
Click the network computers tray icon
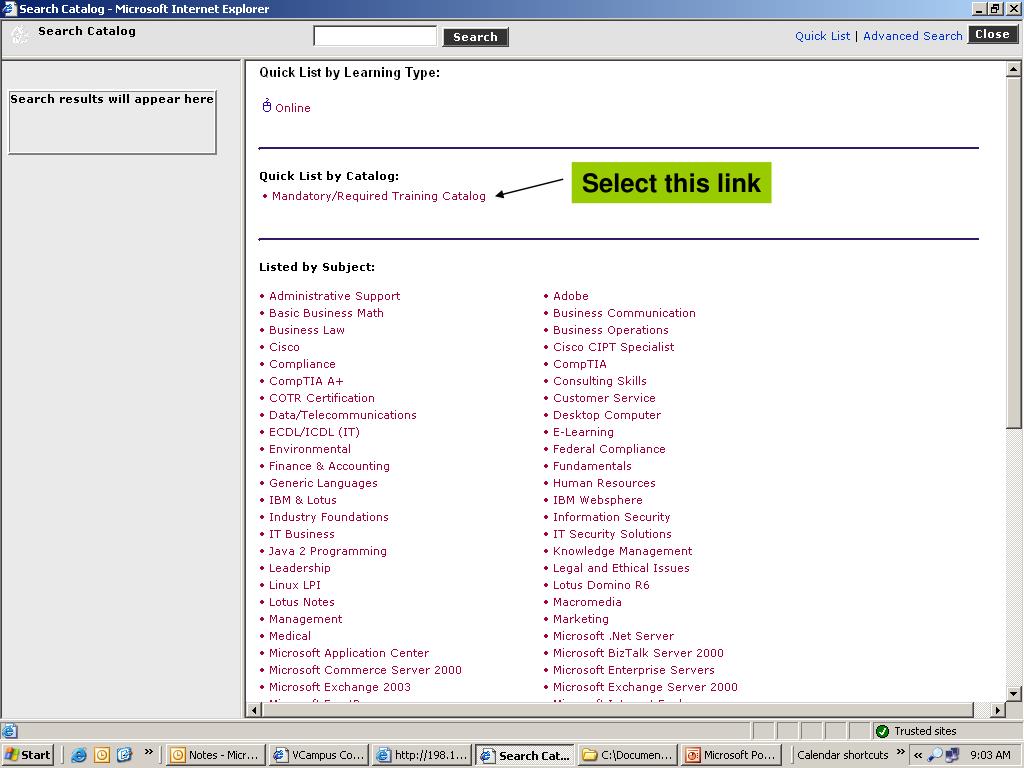tap(952, 755)
